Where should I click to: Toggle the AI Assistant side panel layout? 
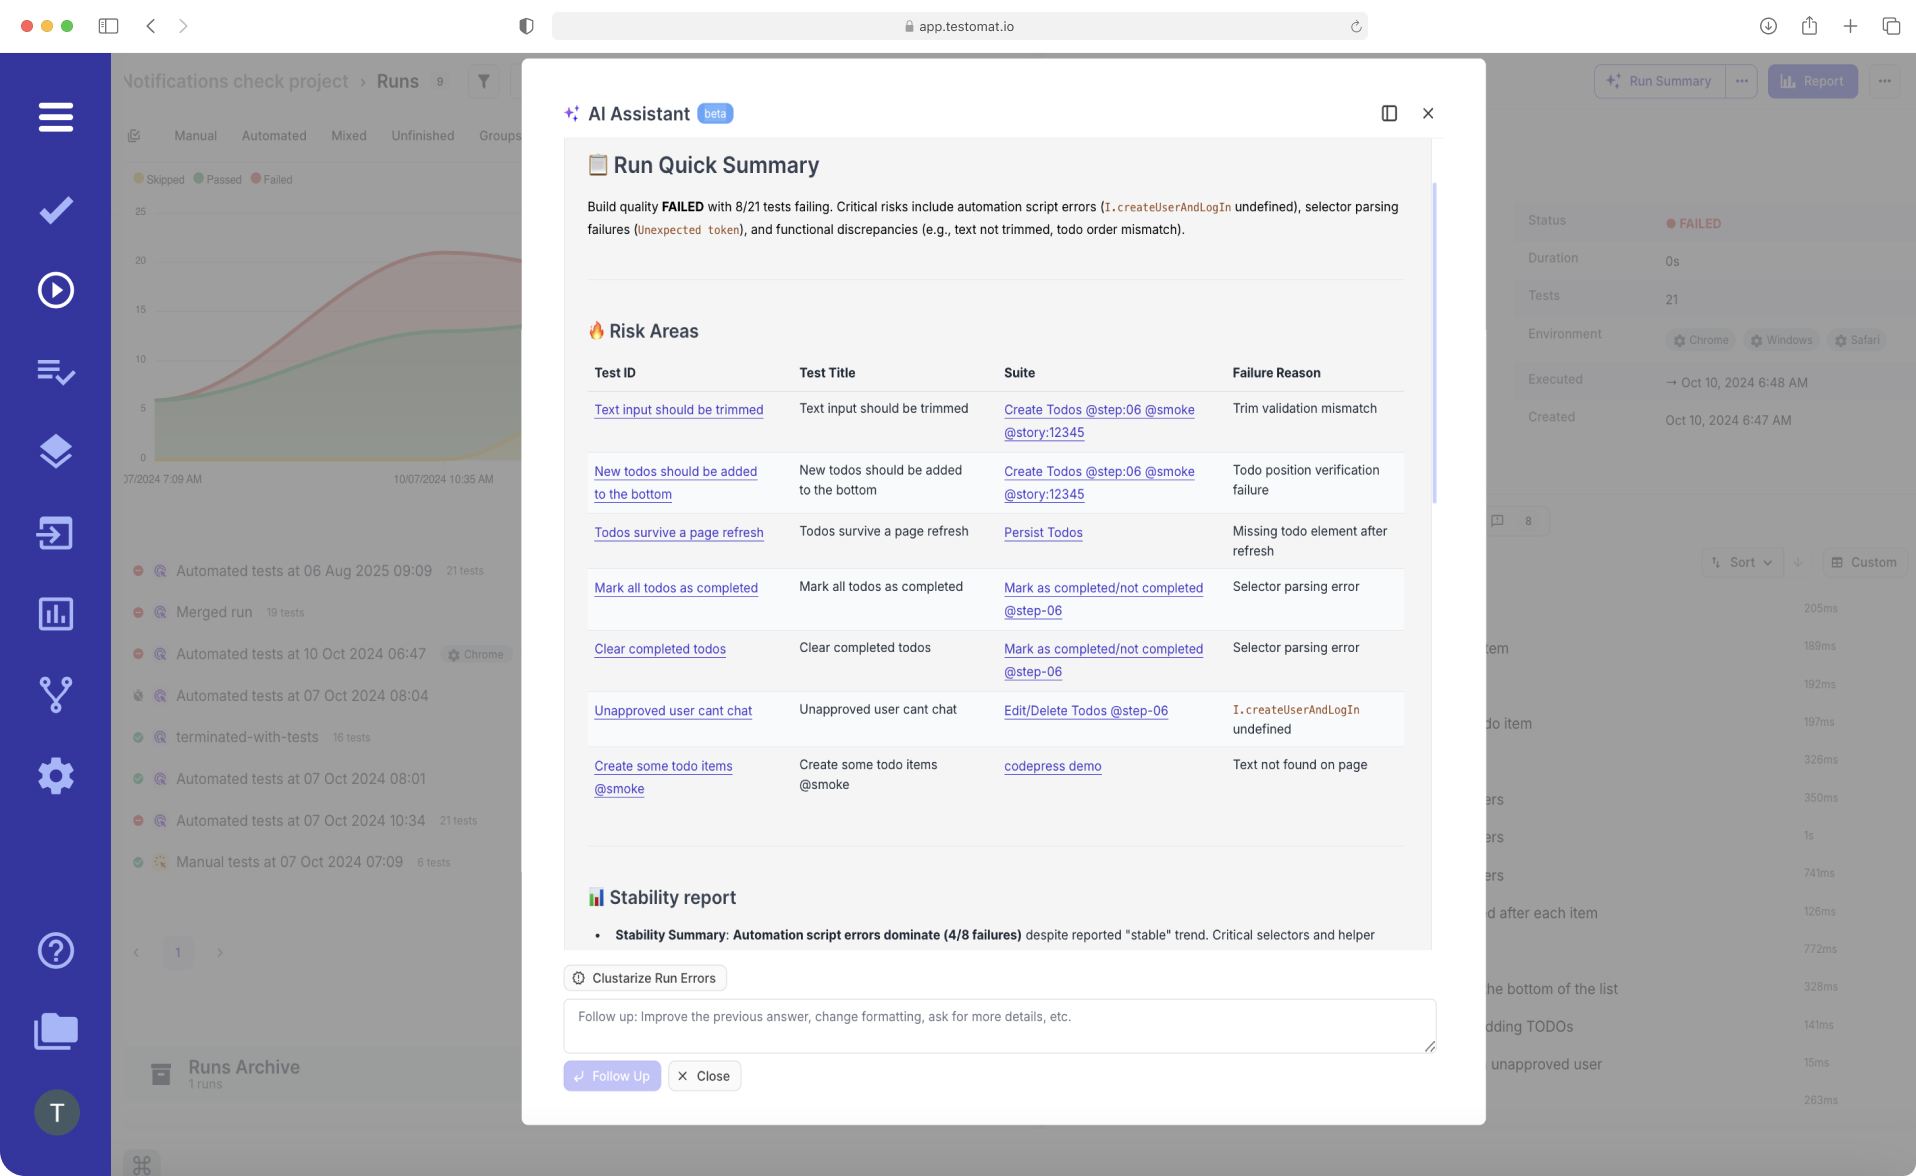point(1388,113)
